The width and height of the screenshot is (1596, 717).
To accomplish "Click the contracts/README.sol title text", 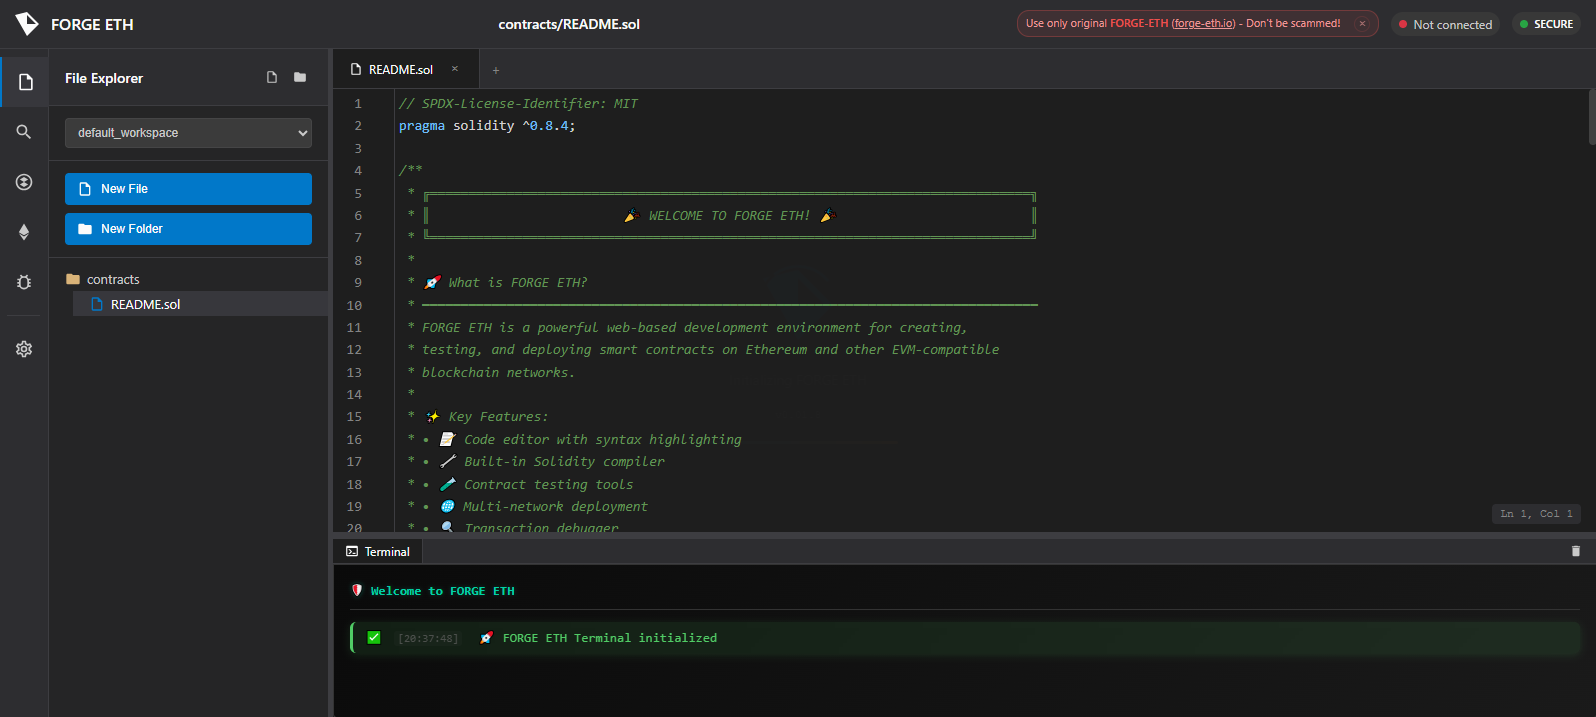I will click(569, 24).
